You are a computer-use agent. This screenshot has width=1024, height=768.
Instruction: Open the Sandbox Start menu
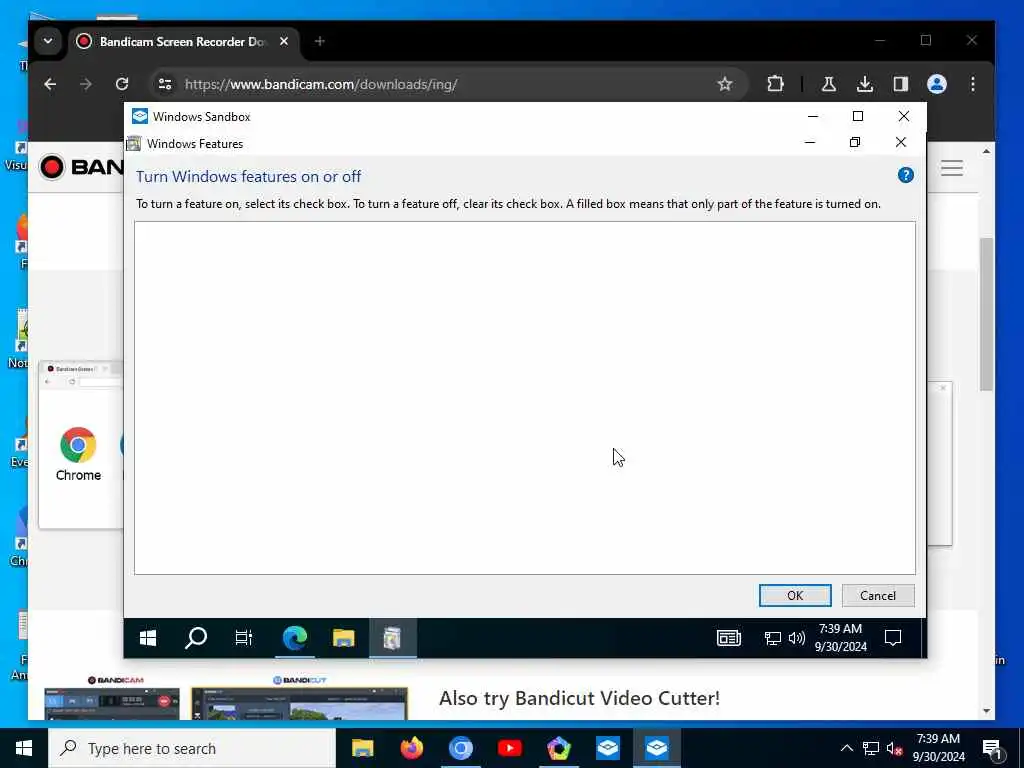point(148,637)
